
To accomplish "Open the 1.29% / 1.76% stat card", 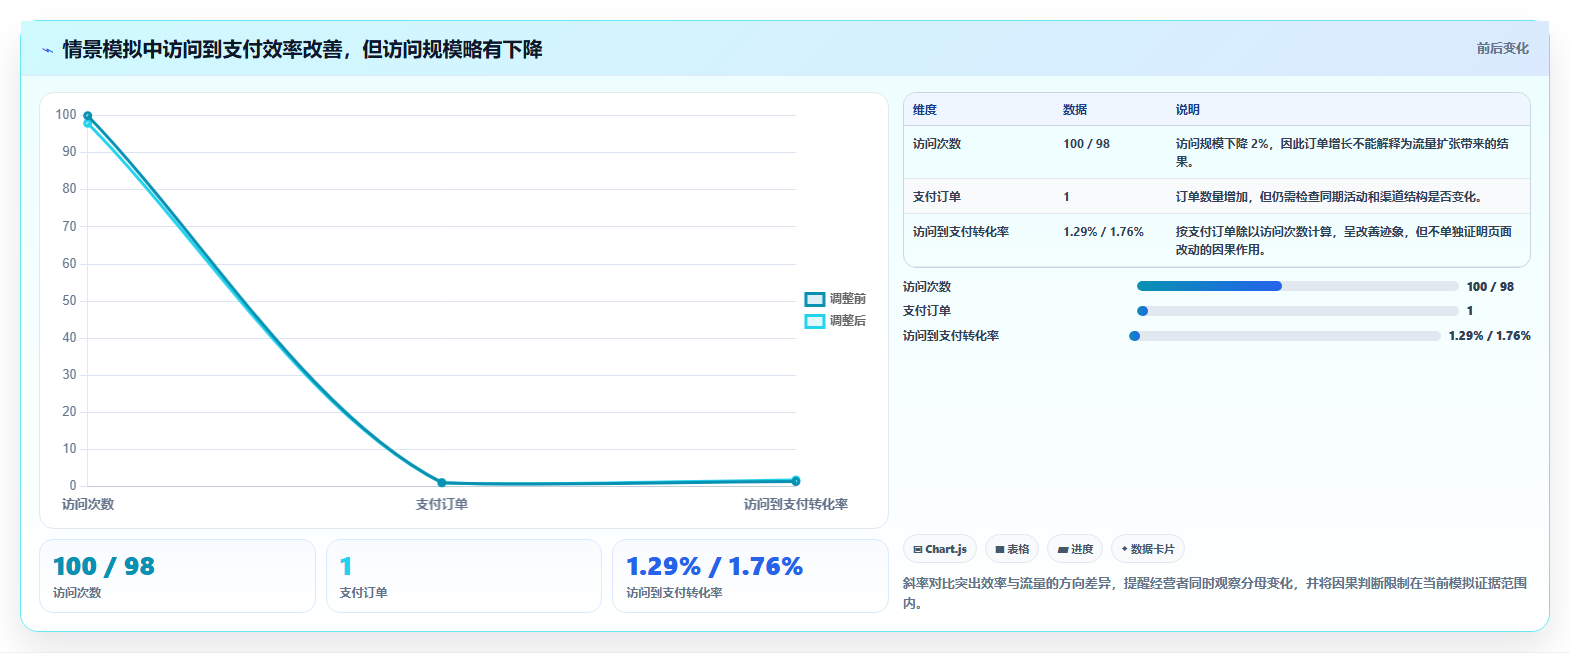I will pyautogui.click(x=750, y=576).
